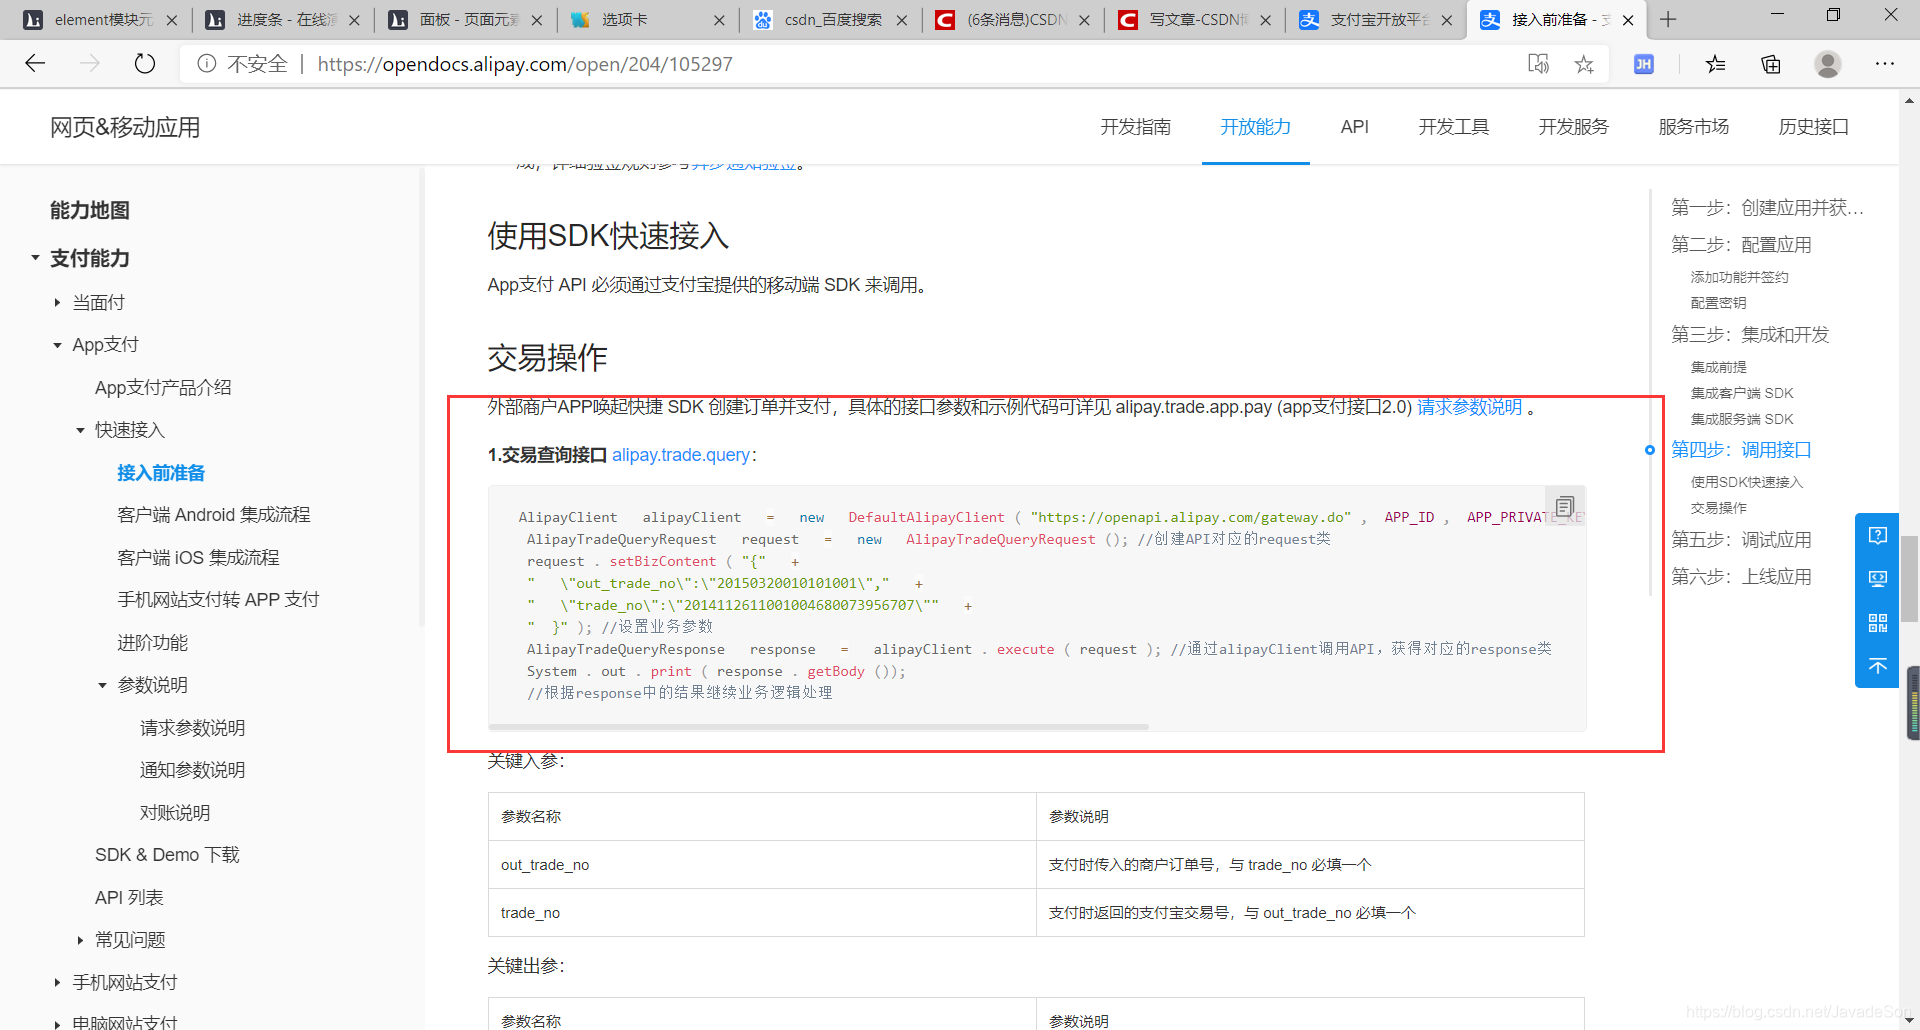Expand the 当面付 sidebar node
The height and width of the screenshot is (1030, 1920).
(x=57, y=302)
